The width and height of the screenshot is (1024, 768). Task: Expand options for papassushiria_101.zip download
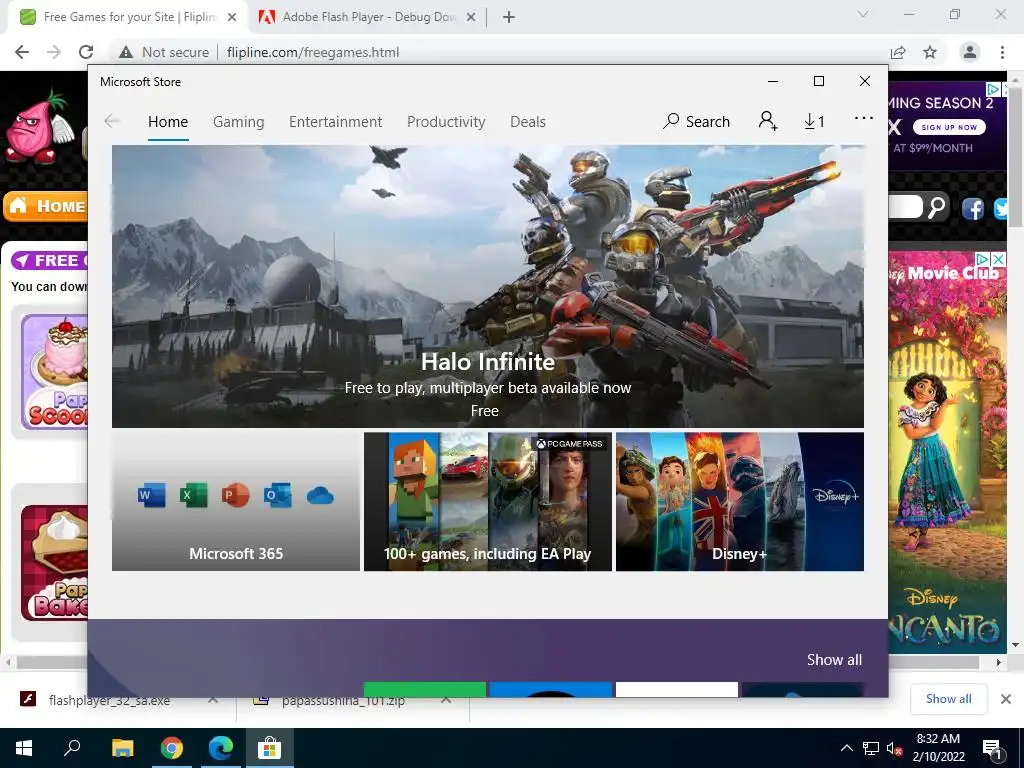coord(445,699)
